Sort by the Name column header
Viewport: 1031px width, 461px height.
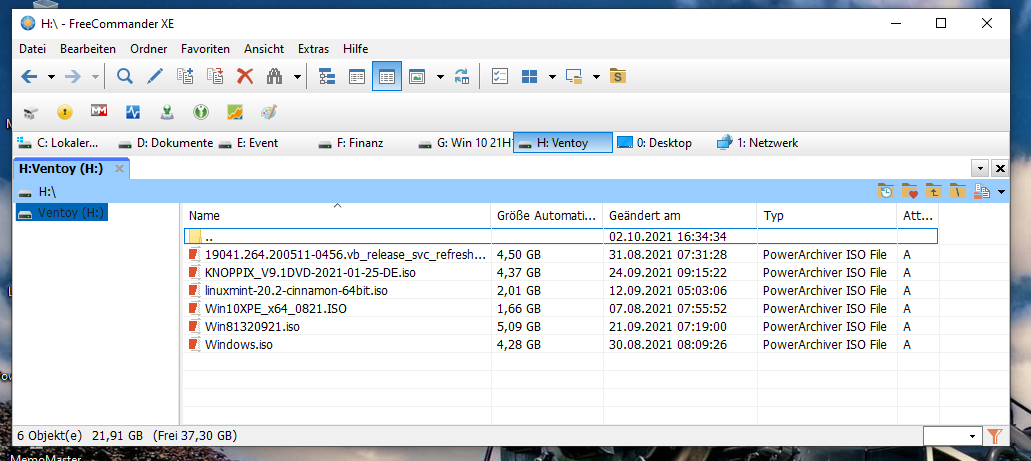click(x=337, y=215)
